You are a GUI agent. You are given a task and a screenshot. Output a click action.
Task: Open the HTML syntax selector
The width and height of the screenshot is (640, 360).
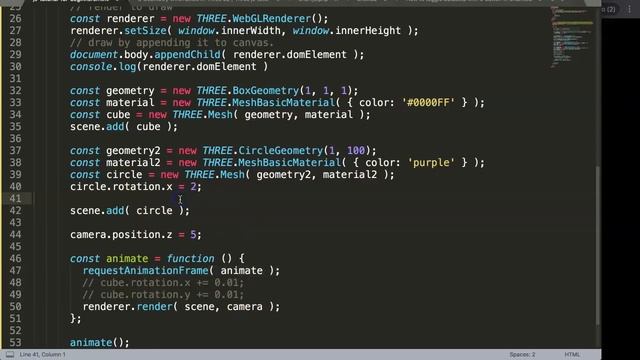click(572, 354)
